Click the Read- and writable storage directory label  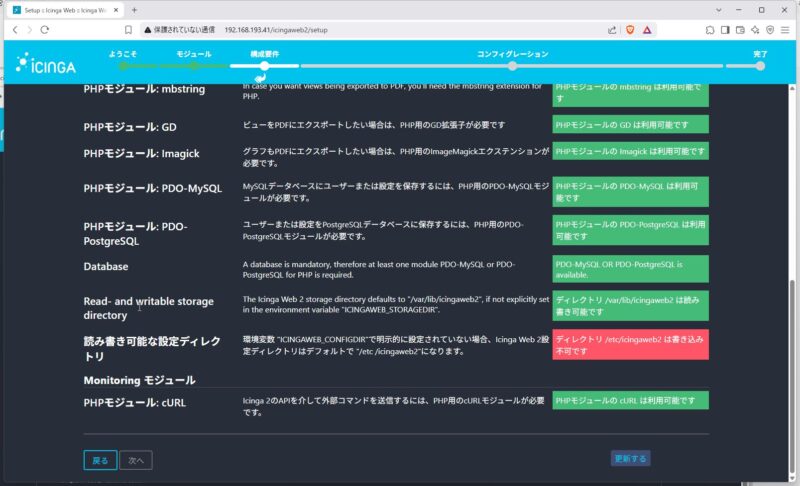tap(148, 308)
